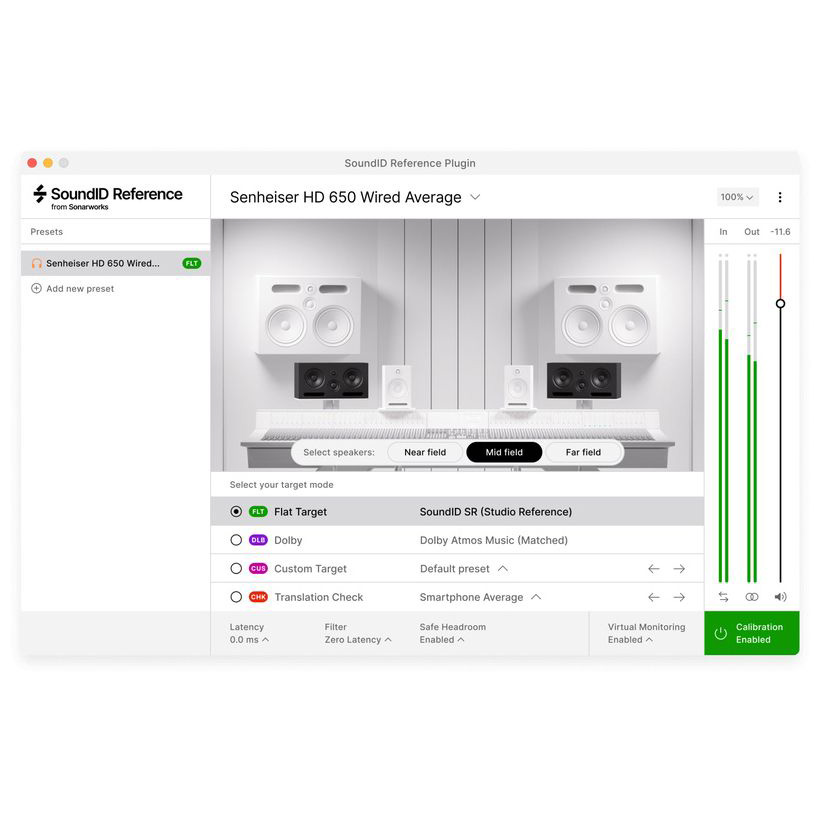This screenshot has width=820, height=820.
Task: Click the swap channels icon below meters
Action: coord(723,597)
